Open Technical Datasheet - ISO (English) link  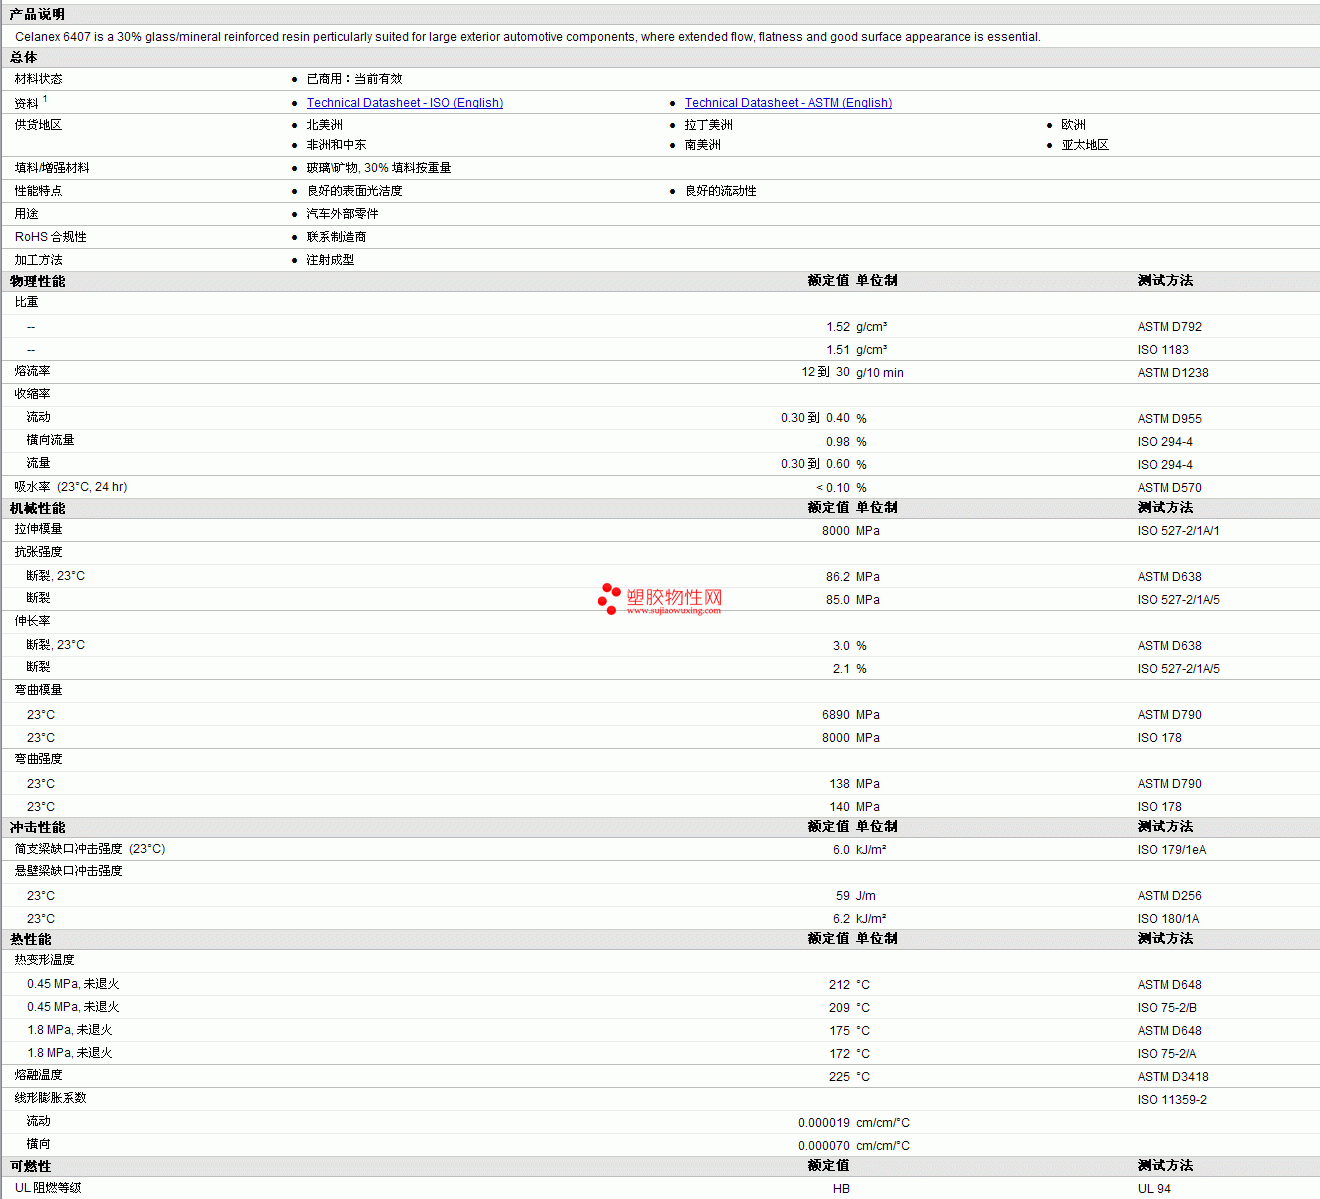tap(405, 103)
